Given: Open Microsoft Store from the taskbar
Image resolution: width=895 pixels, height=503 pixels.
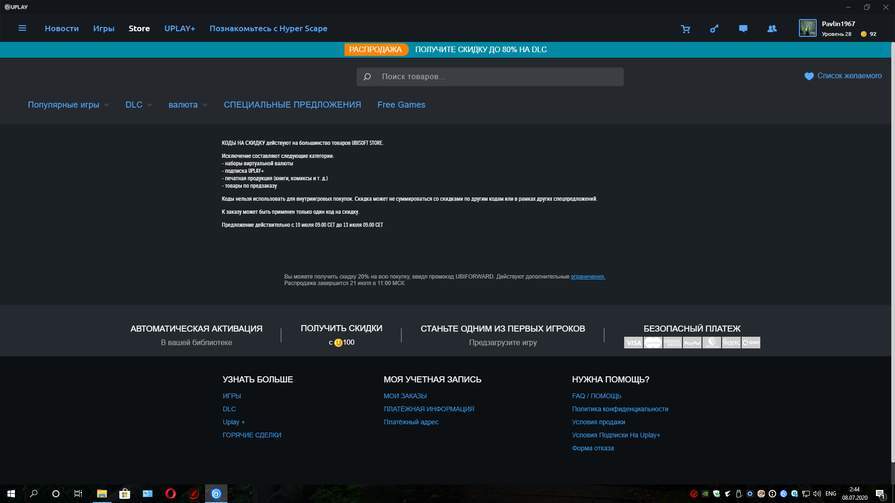Looking at the screenshot, I should click(x=124, y=494).
